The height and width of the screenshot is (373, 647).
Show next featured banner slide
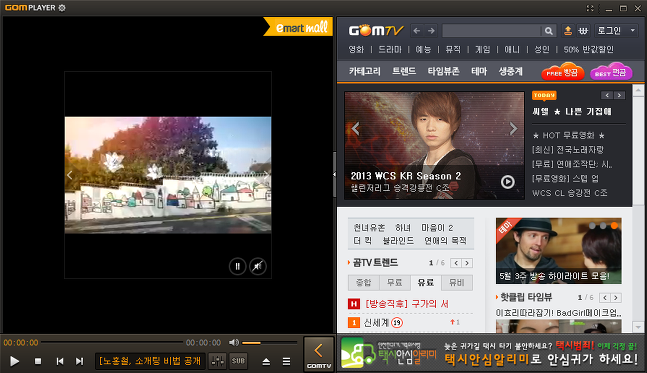click(513, 129)
